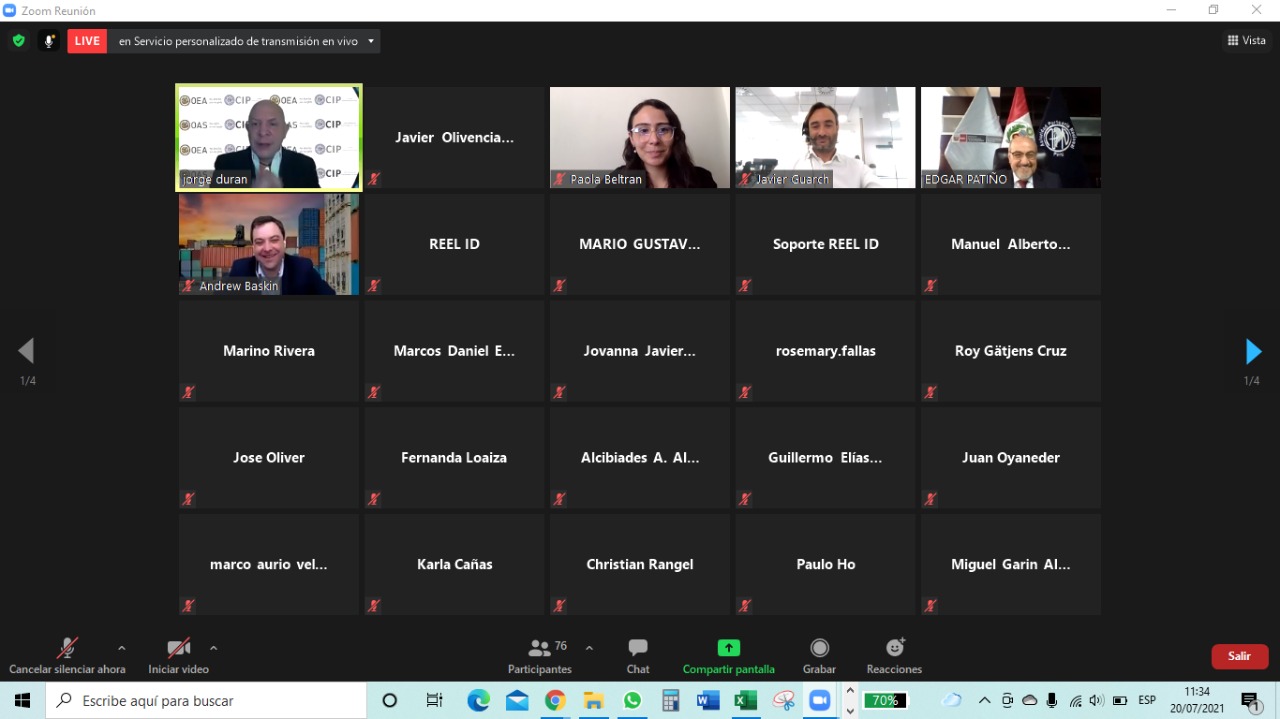
Task: Click the Alcibiades A. participant tile
Action: coord(640,457)
